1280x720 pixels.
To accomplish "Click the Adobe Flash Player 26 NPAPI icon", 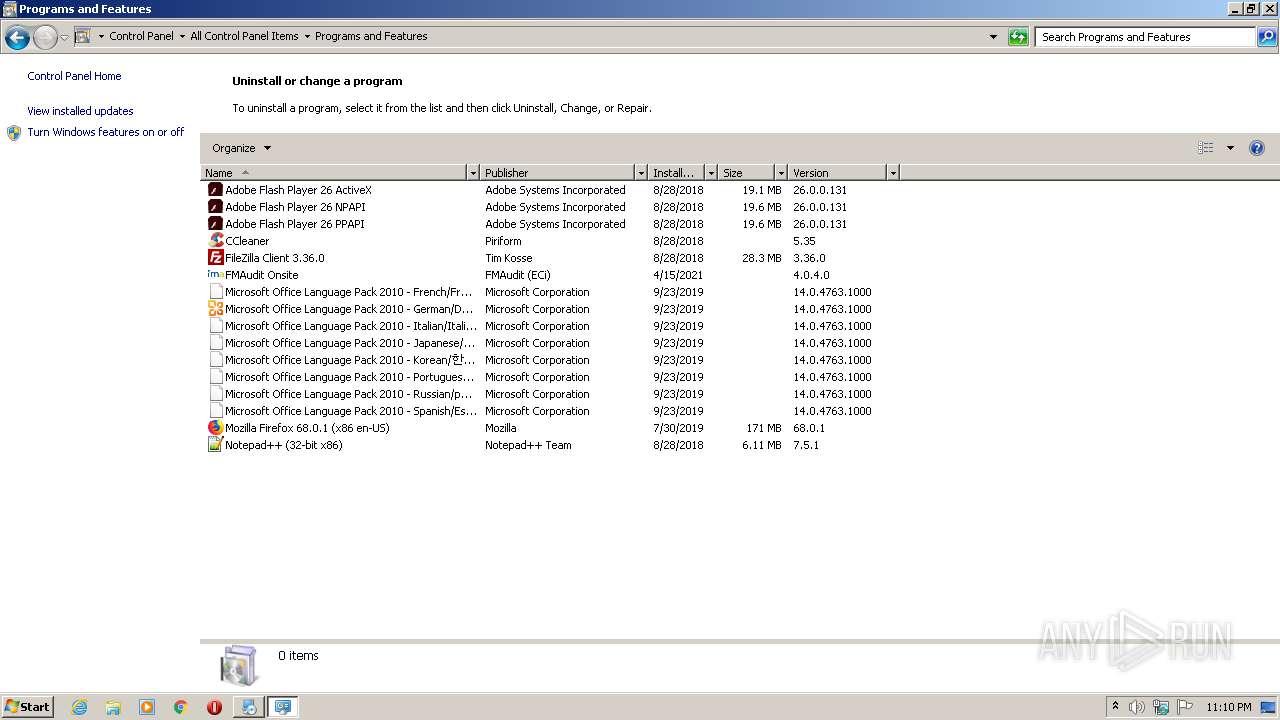I will 215,207.
